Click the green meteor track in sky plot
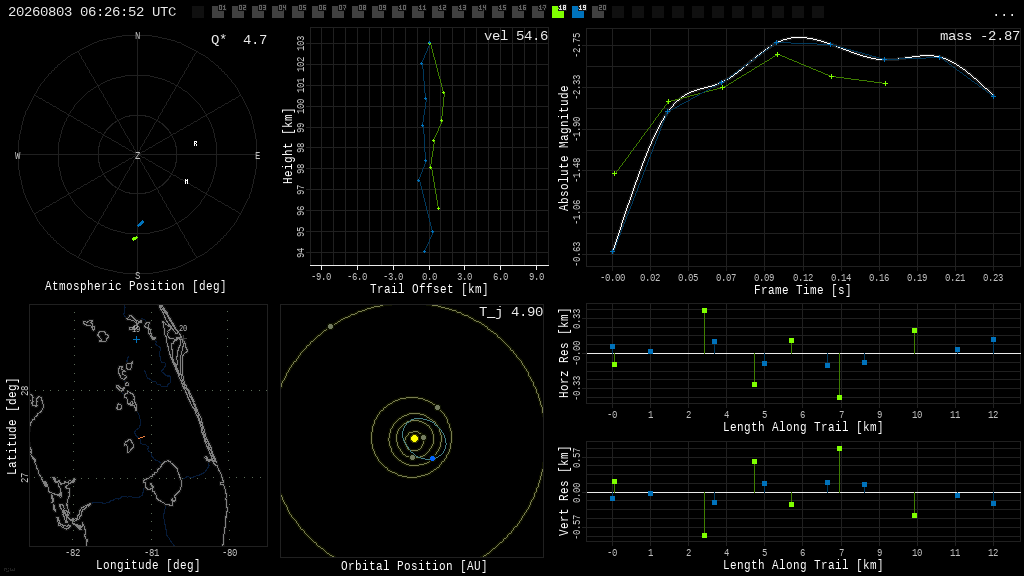1024x576 pixels. pyautogui.click(x=135, y=238)
